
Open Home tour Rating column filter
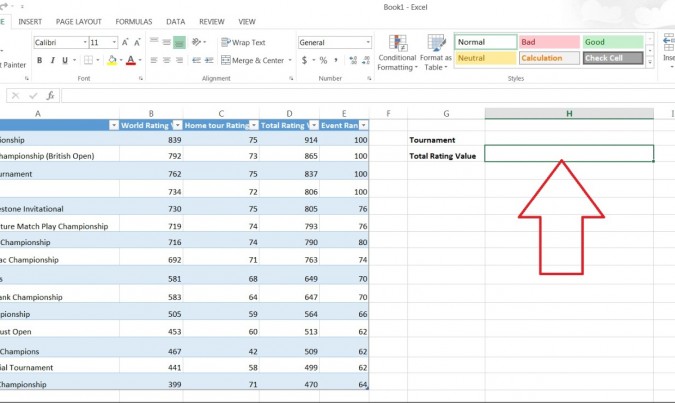pyautogui.click(x=254, y=125)
